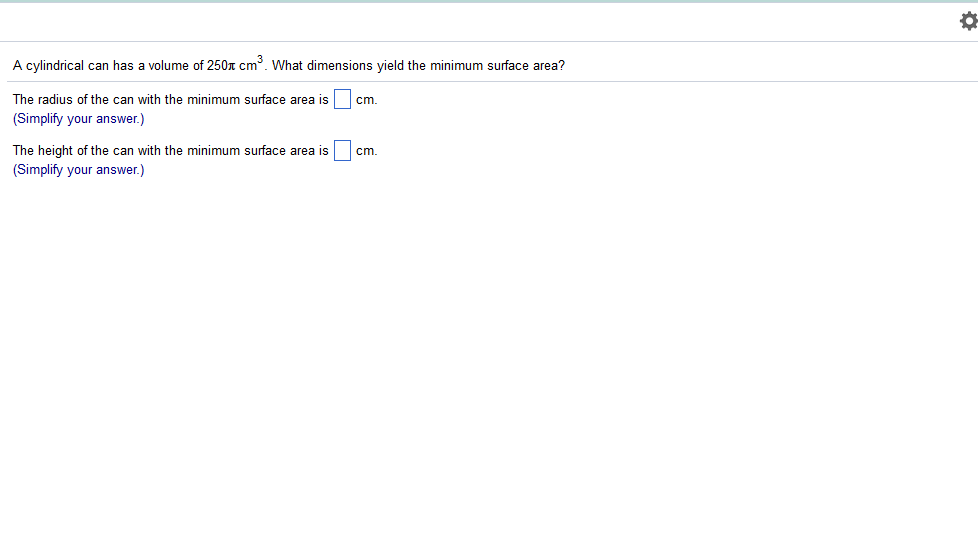Viewport: 978px width, 533px height.
Task: Click the cm unit after radius box
Action: (366, 100)
